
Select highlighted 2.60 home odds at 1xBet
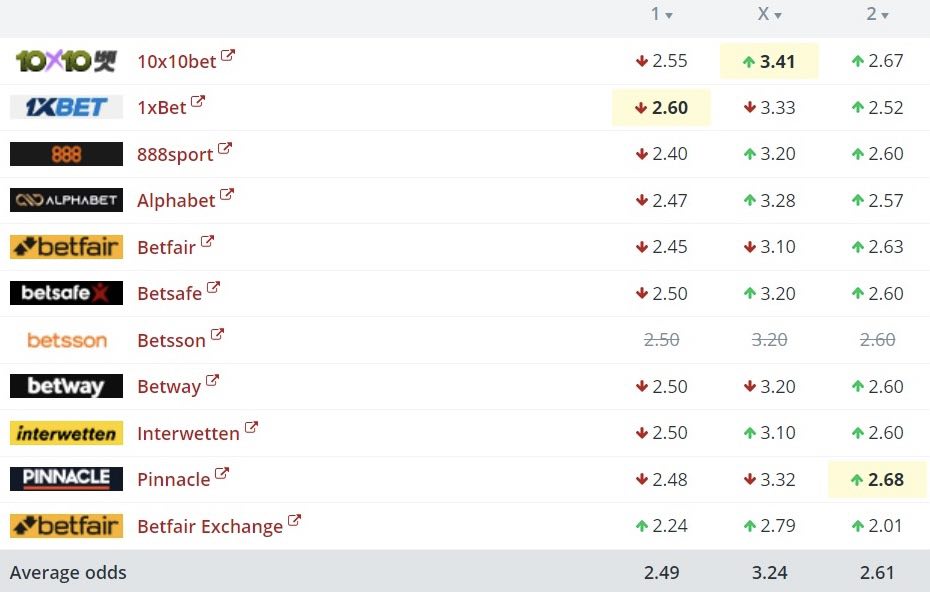(661, 107)
